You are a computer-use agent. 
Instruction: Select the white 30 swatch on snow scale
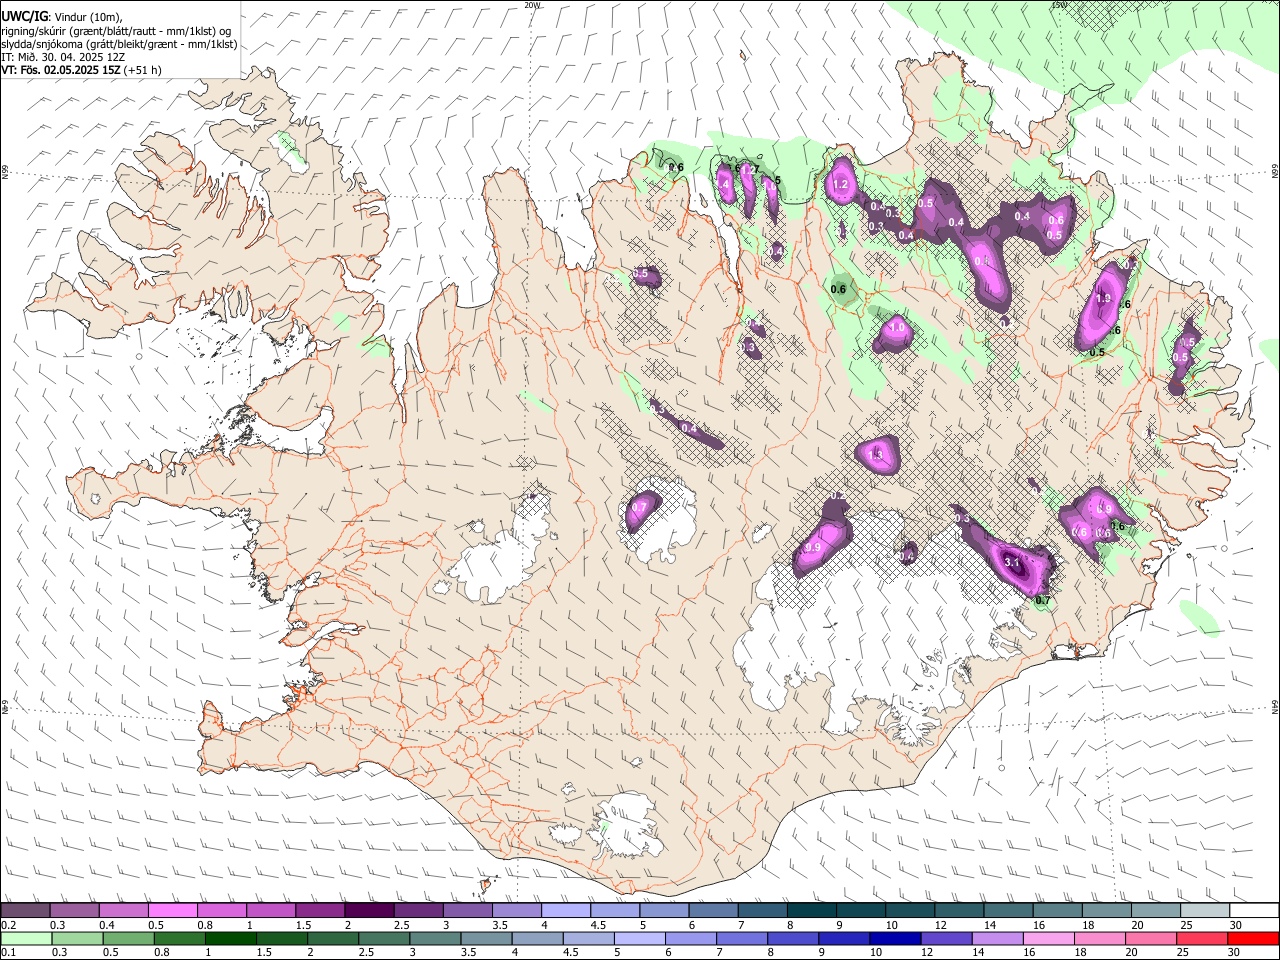(1254, 910)
